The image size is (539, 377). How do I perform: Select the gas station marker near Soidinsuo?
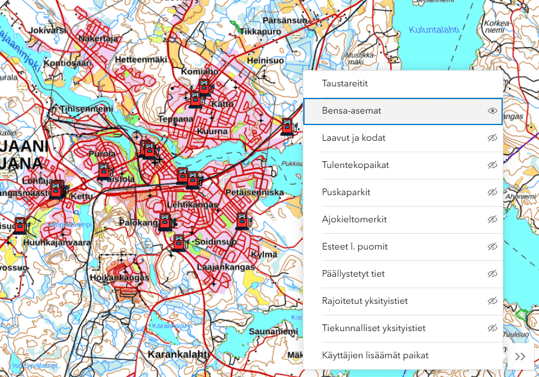[179, 243]
